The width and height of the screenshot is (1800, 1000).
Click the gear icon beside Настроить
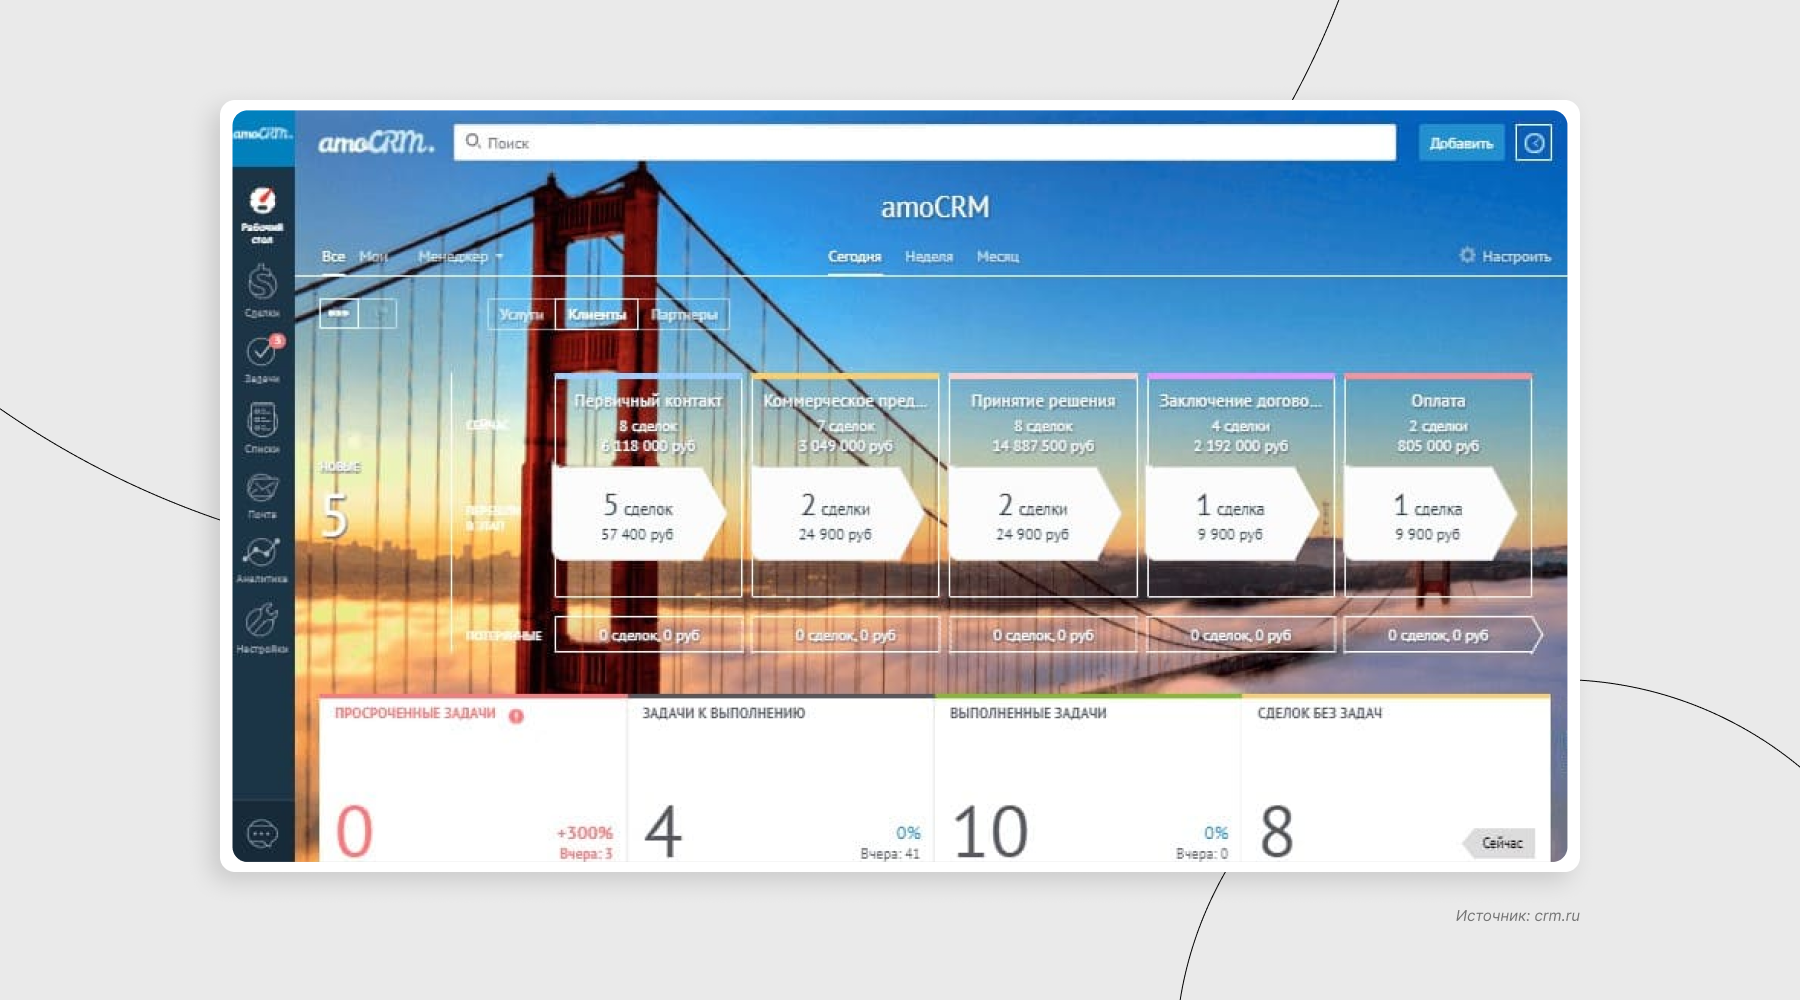point(1467,255)
